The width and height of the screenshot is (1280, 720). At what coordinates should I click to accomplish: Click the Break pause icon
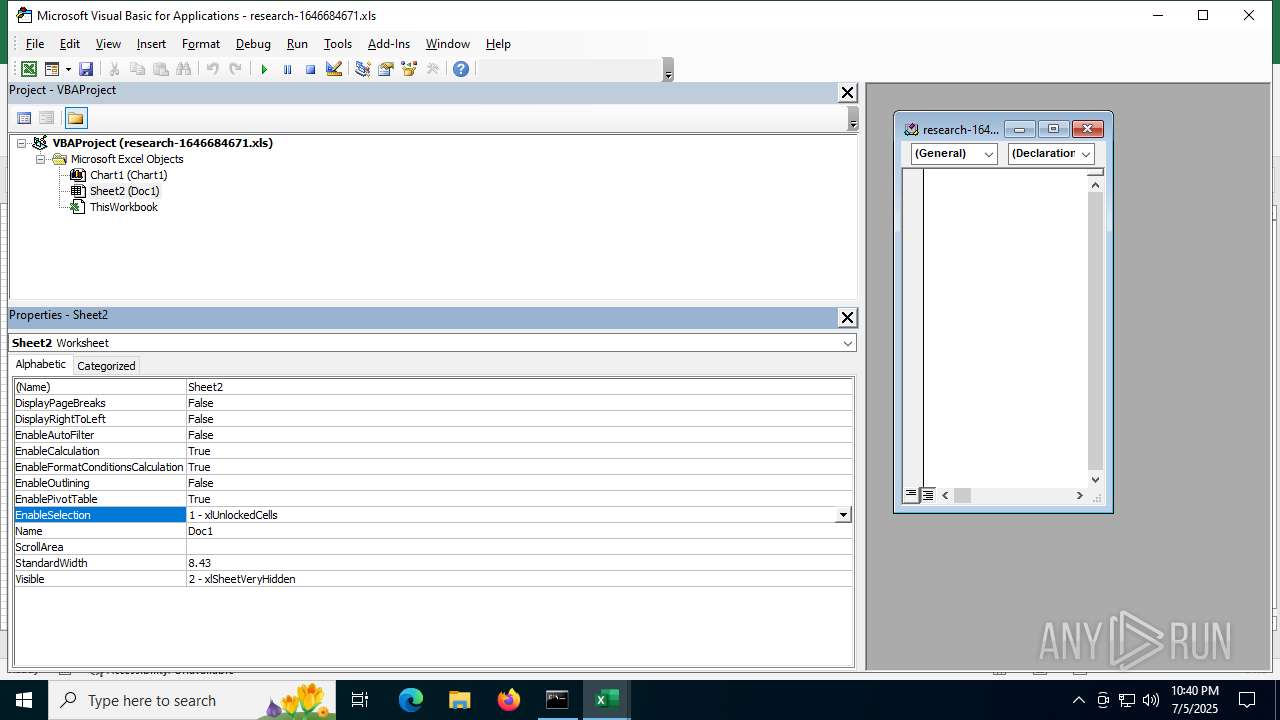pyautogui.click(x=287, y=69)
